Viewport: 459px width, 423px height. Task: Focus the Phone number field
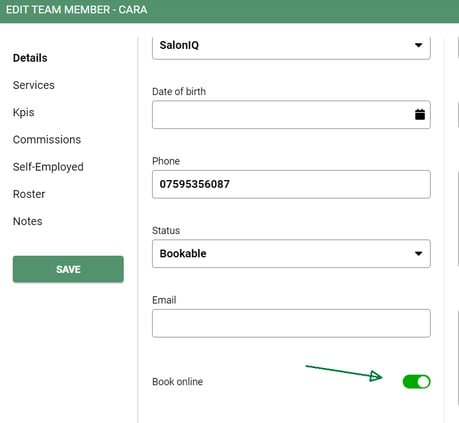pyautogui.click(x=291, y=184)
